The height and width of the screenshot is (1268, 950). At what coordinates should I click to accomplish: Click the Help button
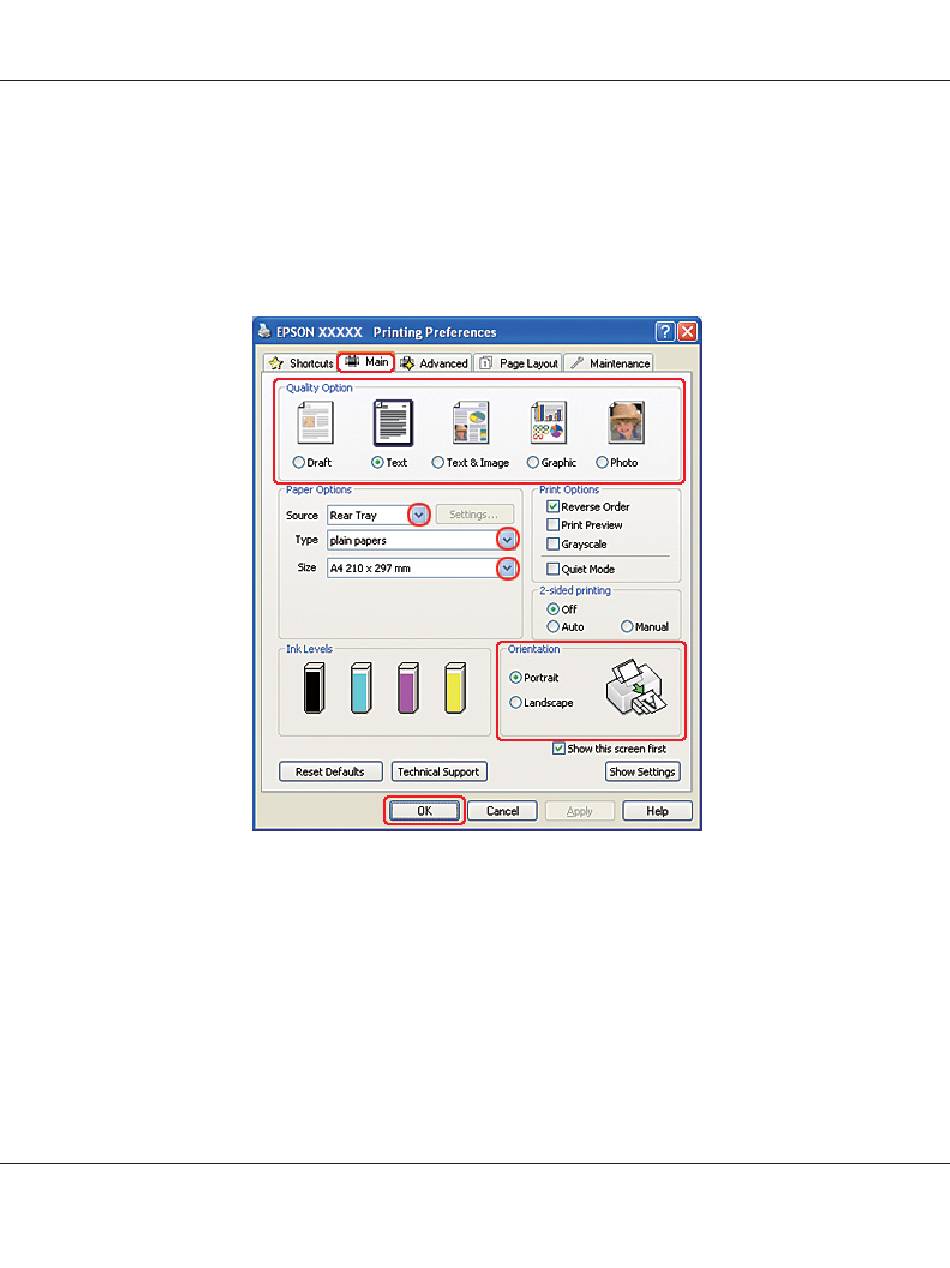tap(657, 811)
